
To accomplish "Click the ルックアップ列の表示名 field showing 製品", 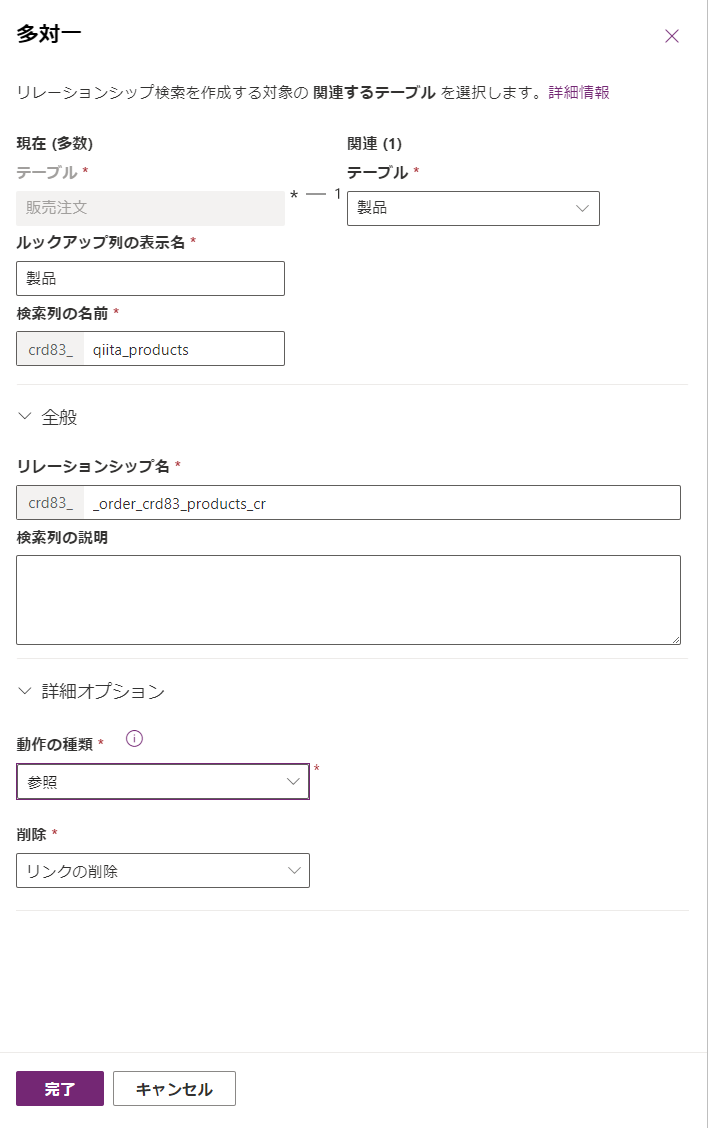I will click(x=150, y=278).
